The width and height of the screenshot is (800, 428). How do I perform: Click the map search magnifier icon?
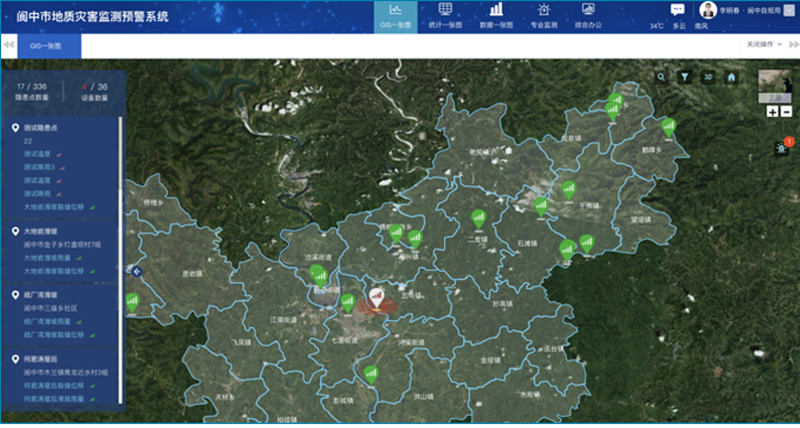point(661,77)
